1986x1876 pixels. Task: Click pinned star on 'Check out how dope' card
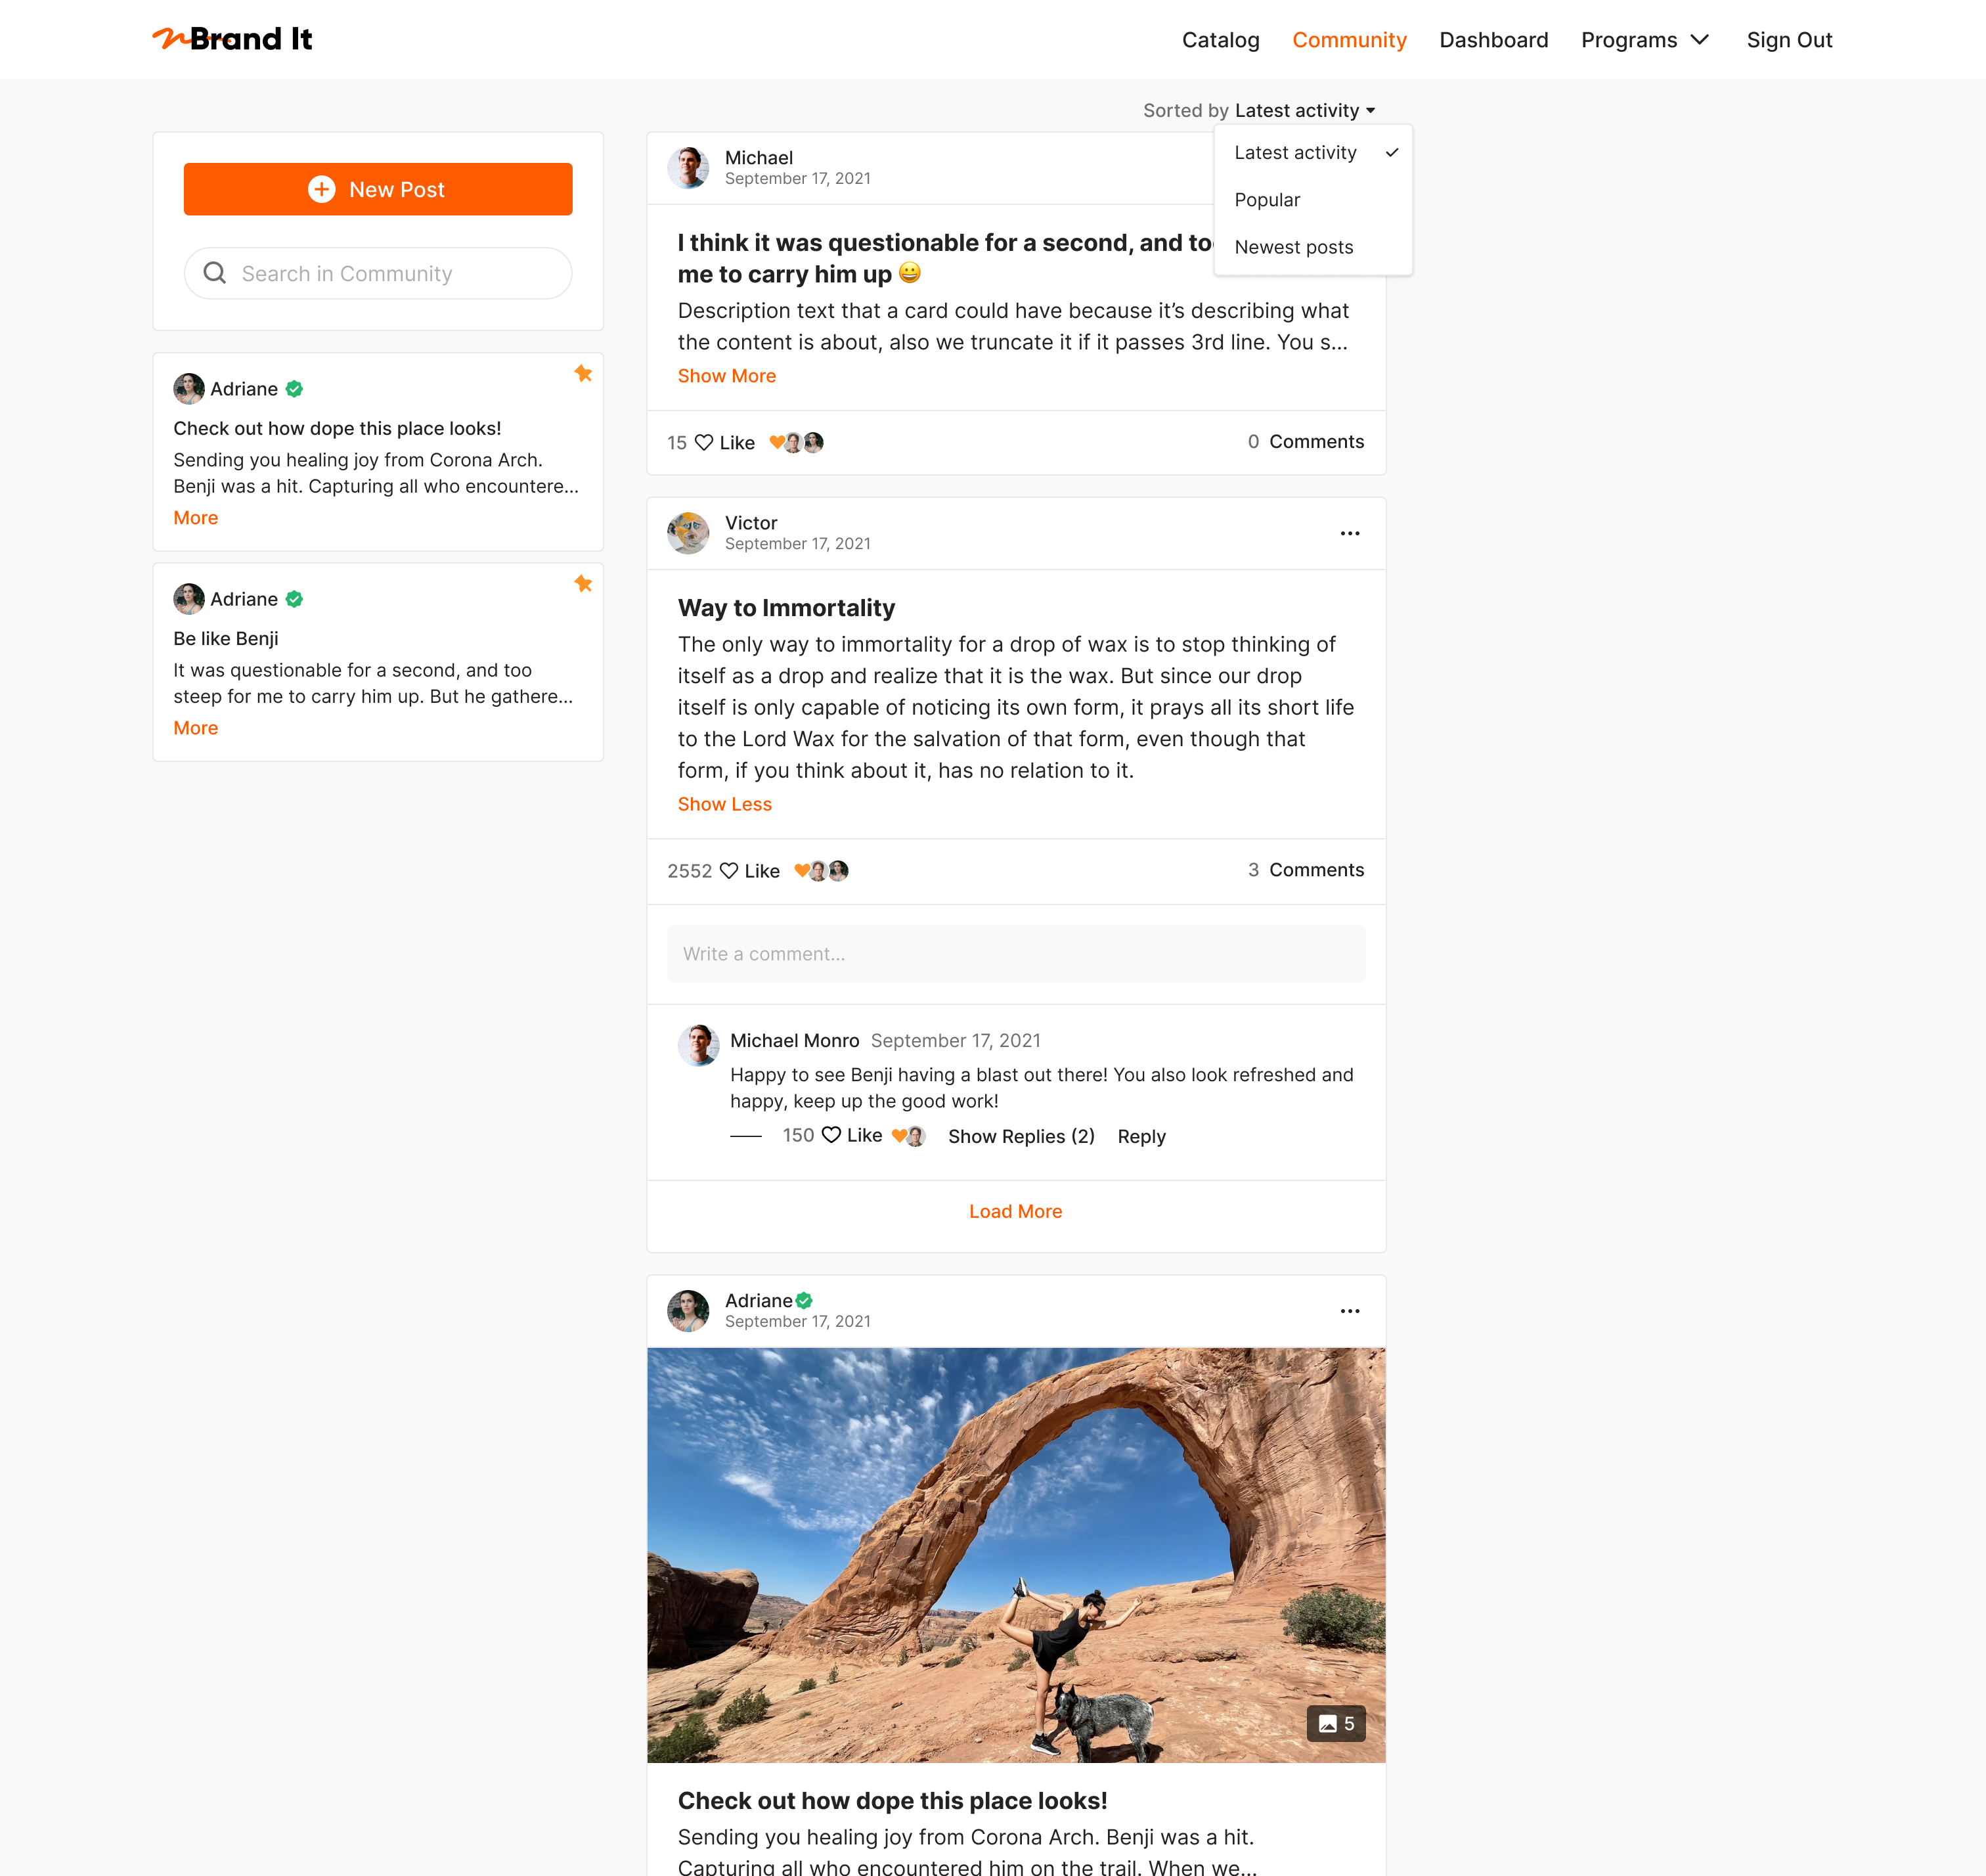(x=583, y=374)
